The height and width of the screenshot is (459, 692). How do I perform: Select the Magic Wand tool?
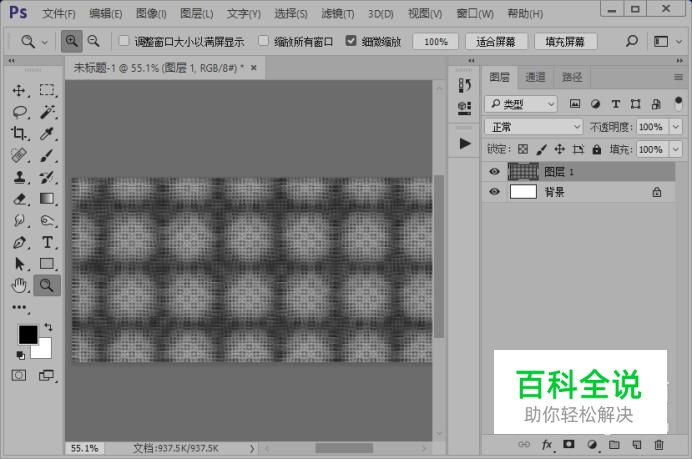47,112
